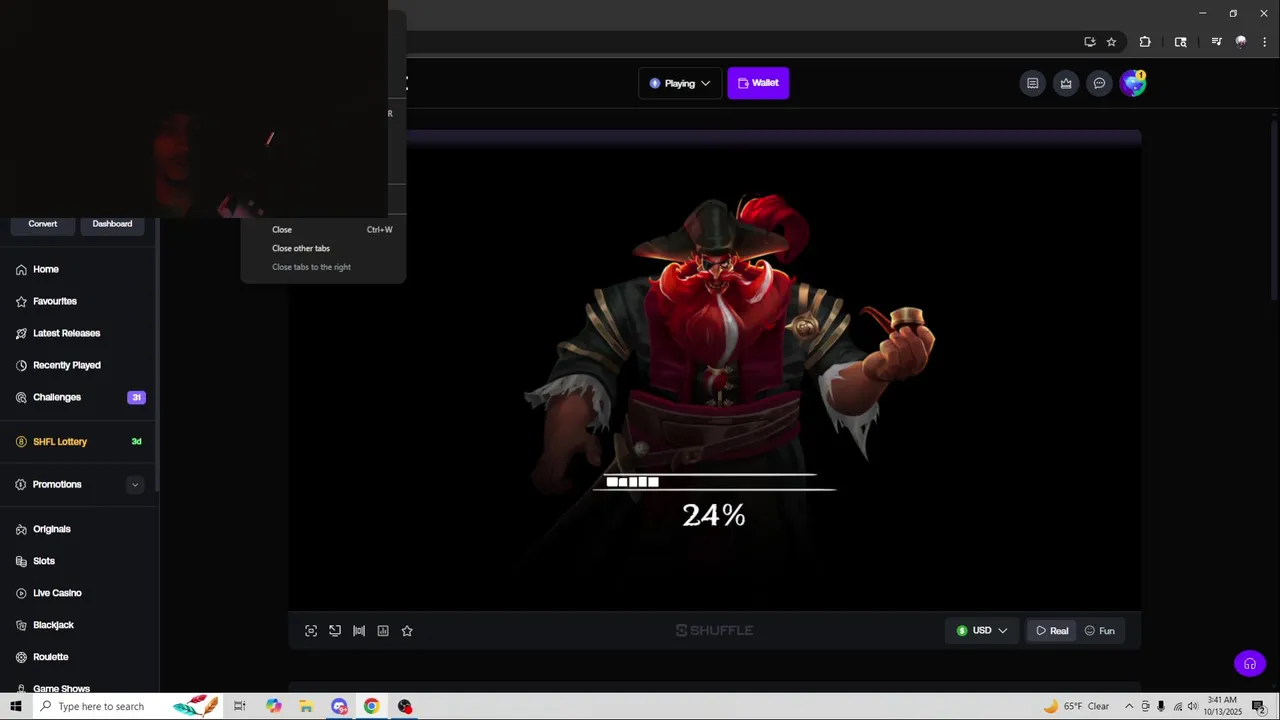1280x720 pixels.
Task: Switch to Chrome in taskbar
Action: click(x=372, y=706)
